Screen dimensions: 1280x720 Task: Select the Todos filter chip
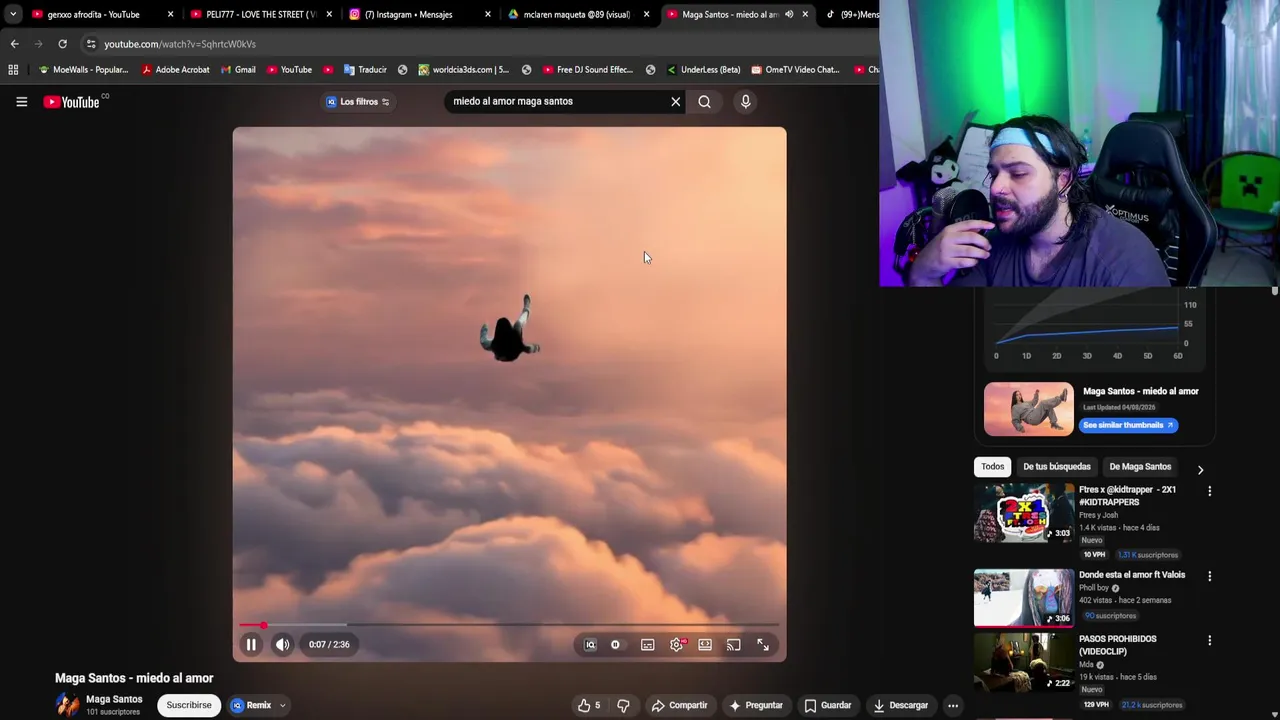992,467
